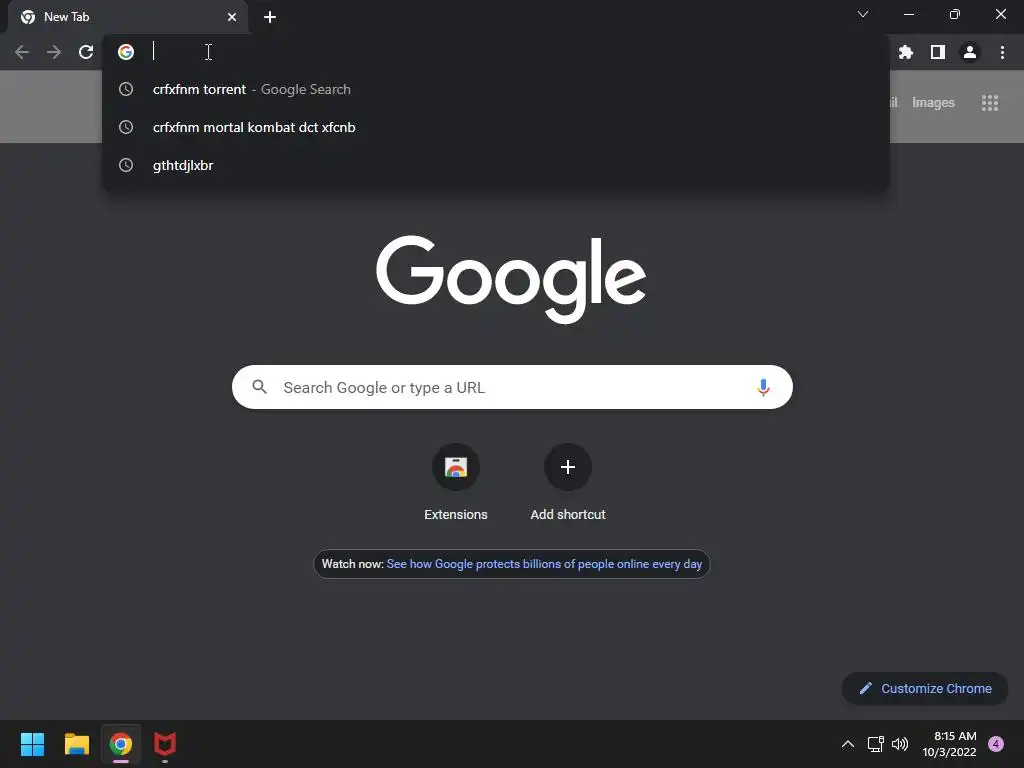Toggle the Chrome side panel
This screenshot has height=768, width=1024.
(938, 52)
